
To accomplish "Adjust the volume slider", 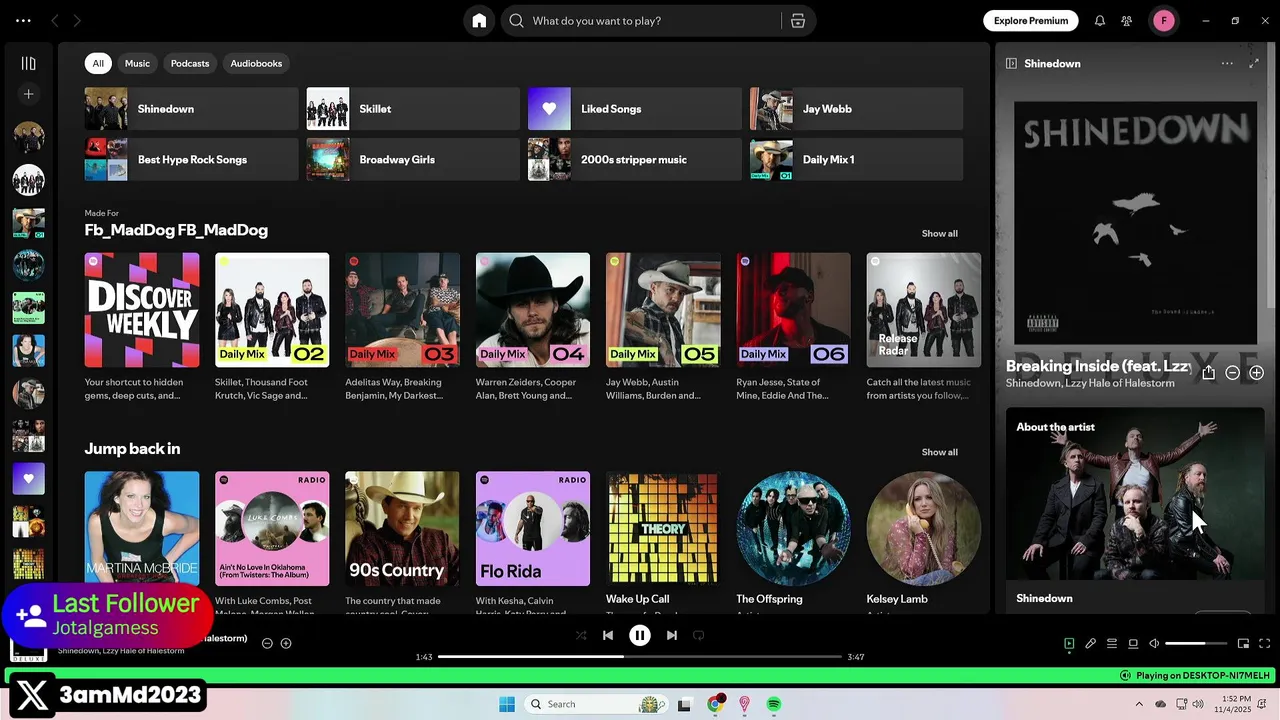I will [1196, 644].
